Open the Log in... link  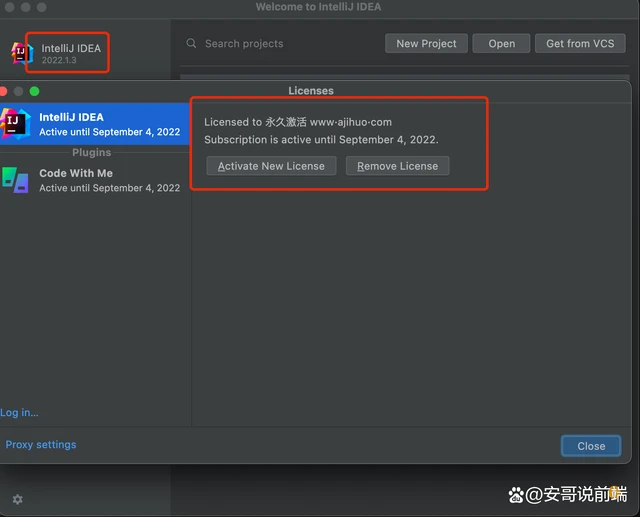[x=19, y=412]
